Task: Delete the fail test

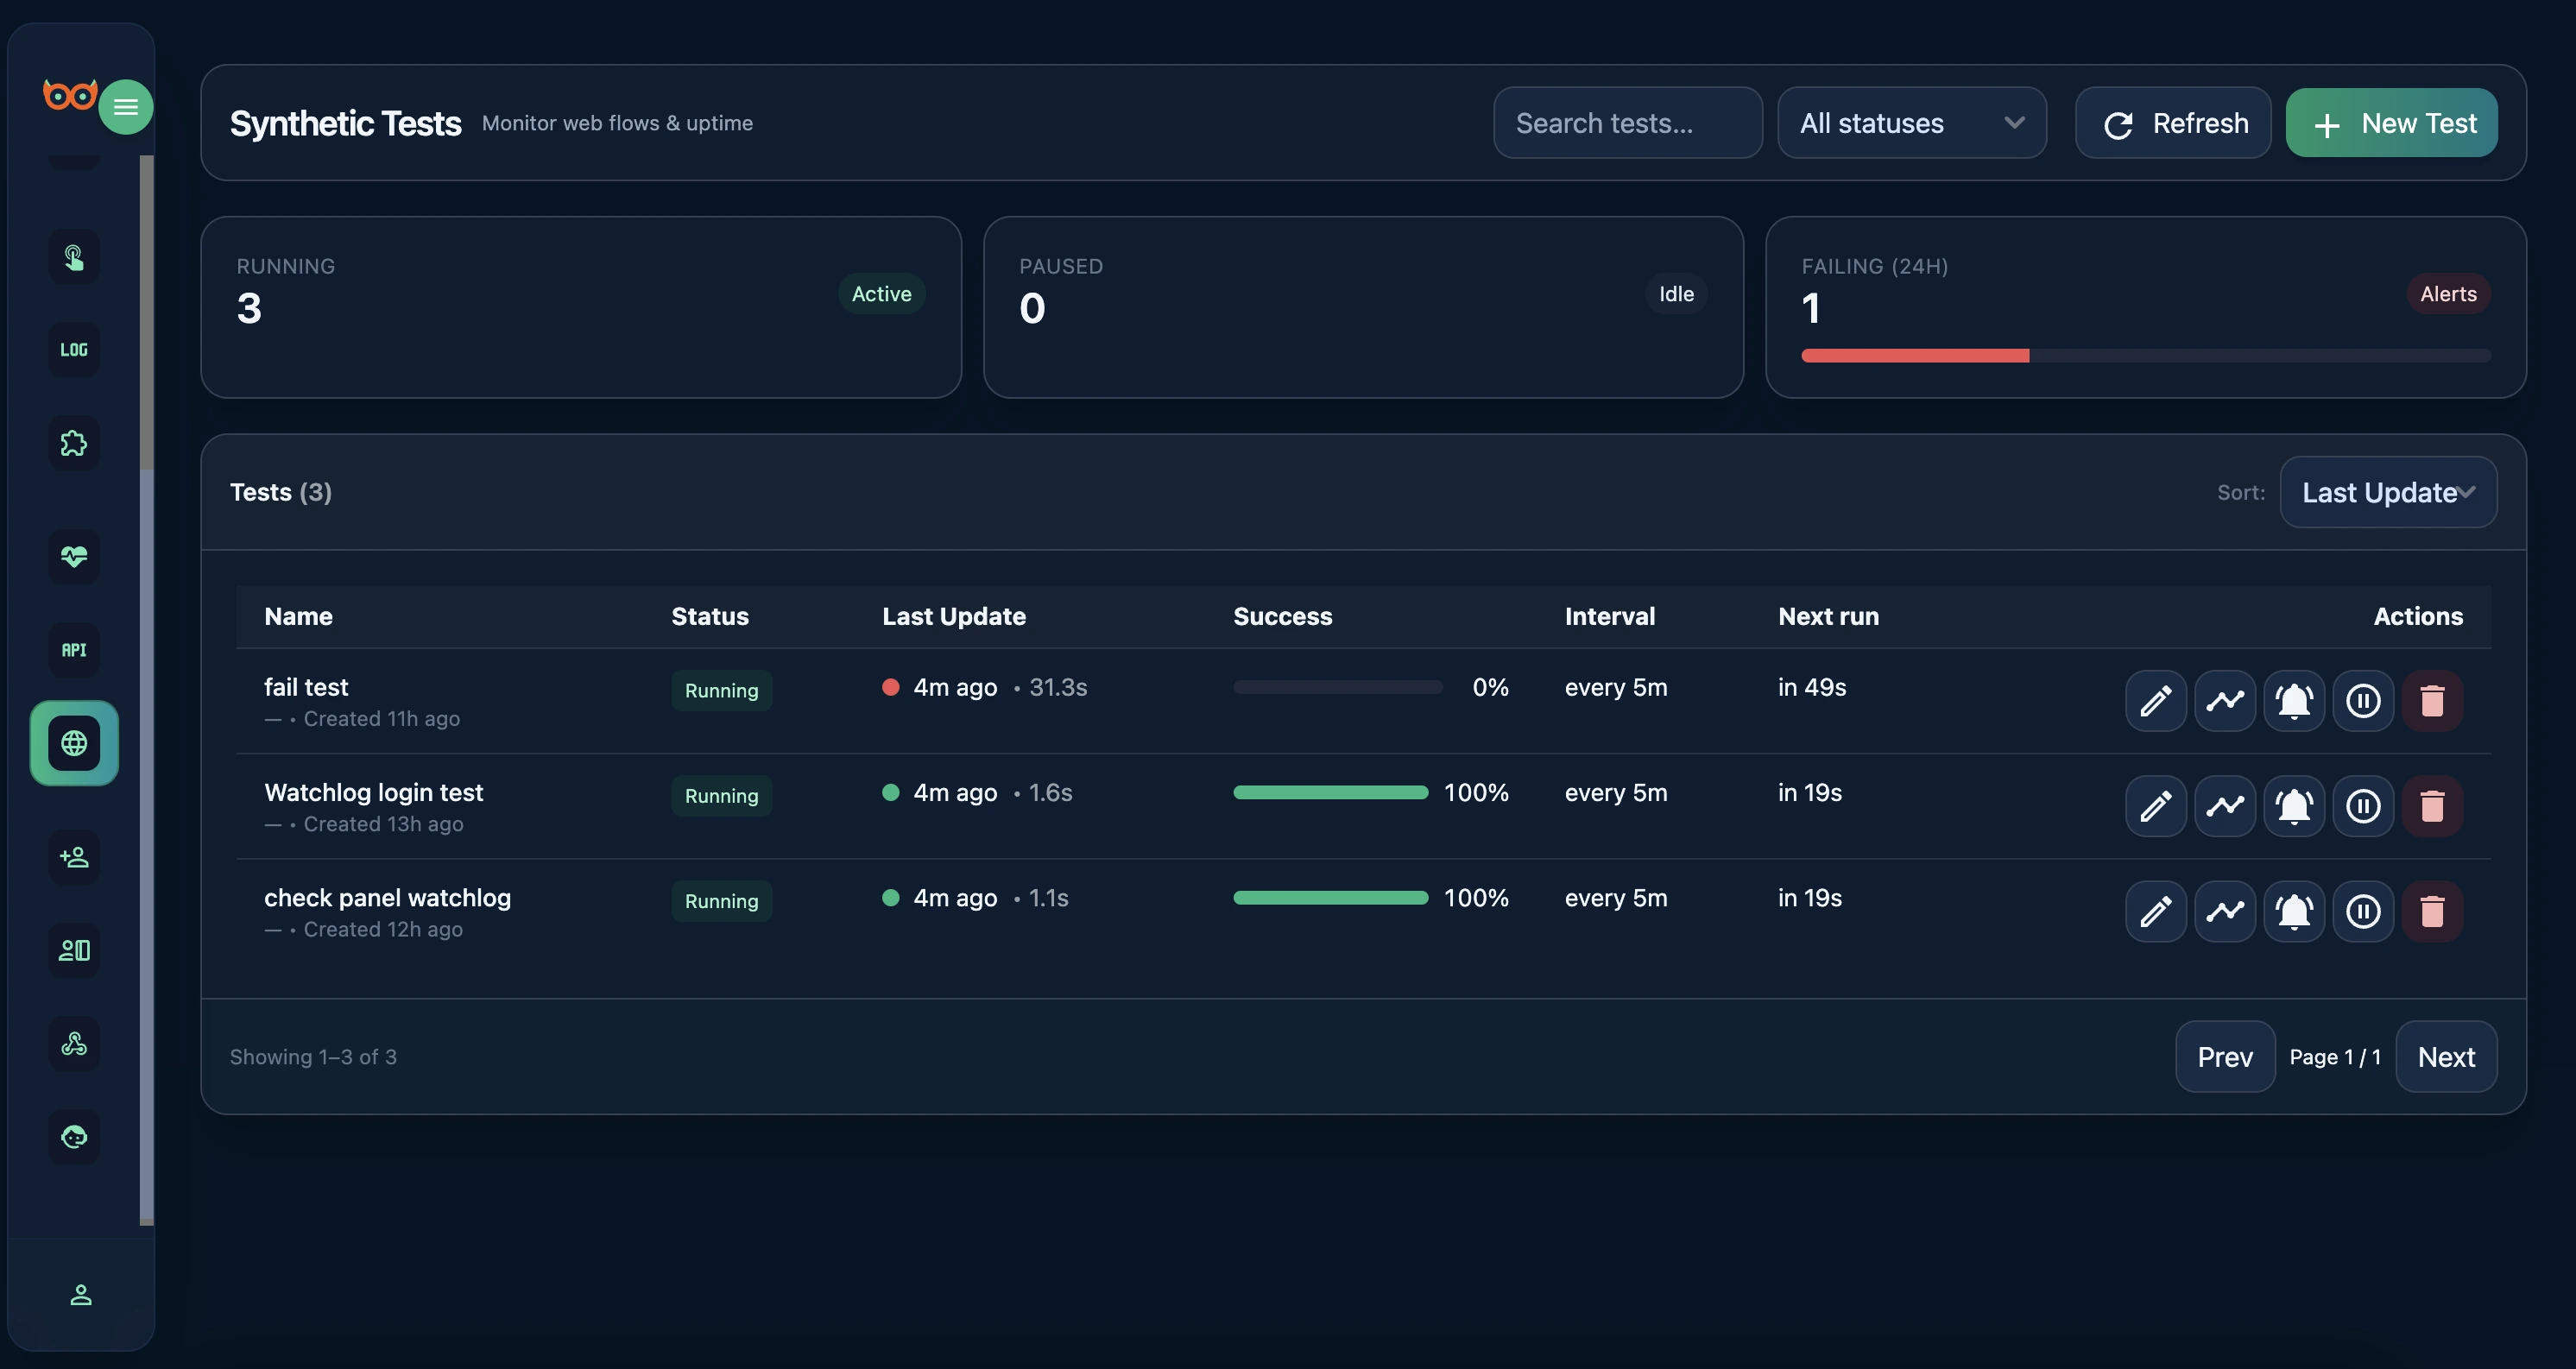Action: coord(2433,701)
